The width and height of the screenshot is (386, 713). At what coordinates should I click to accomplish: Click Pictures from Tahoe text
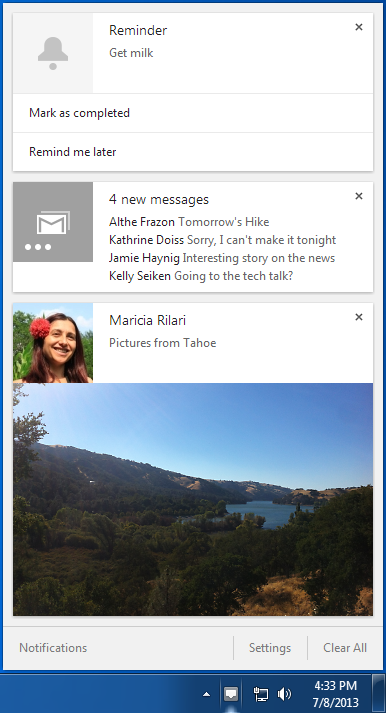pos(163,343)
